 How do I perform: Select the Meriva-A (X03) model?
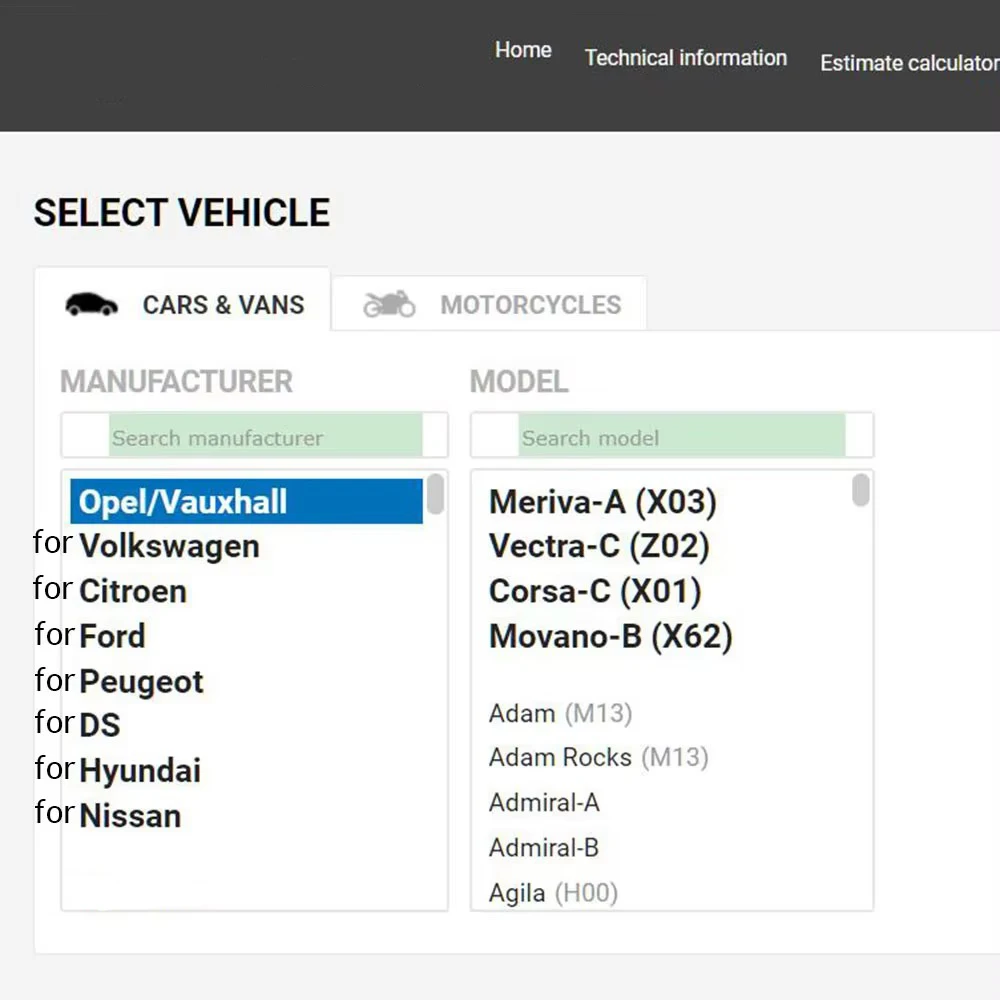602,502
